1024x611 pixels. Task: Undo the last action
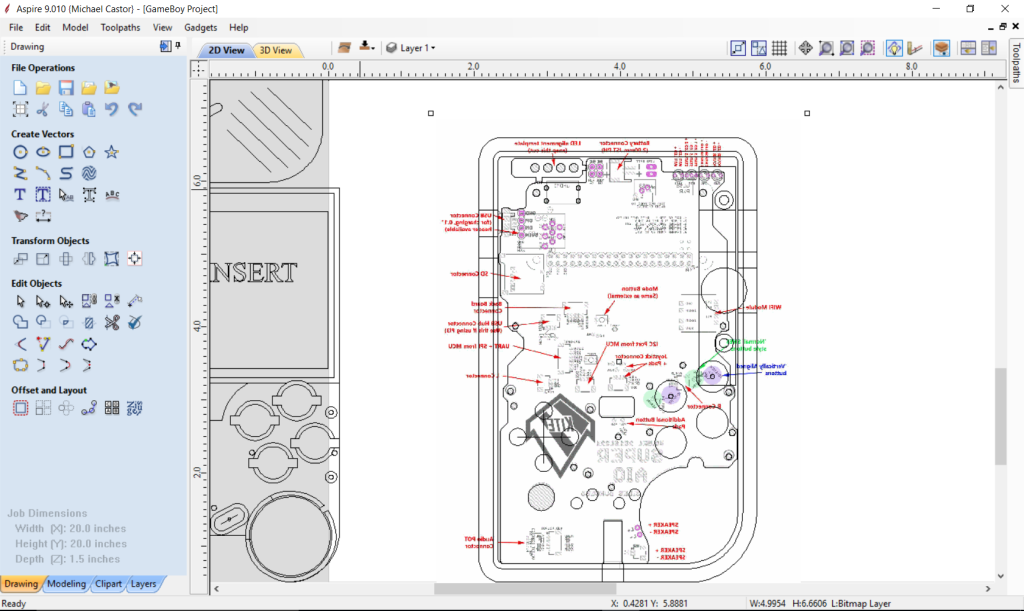(112, 109)
